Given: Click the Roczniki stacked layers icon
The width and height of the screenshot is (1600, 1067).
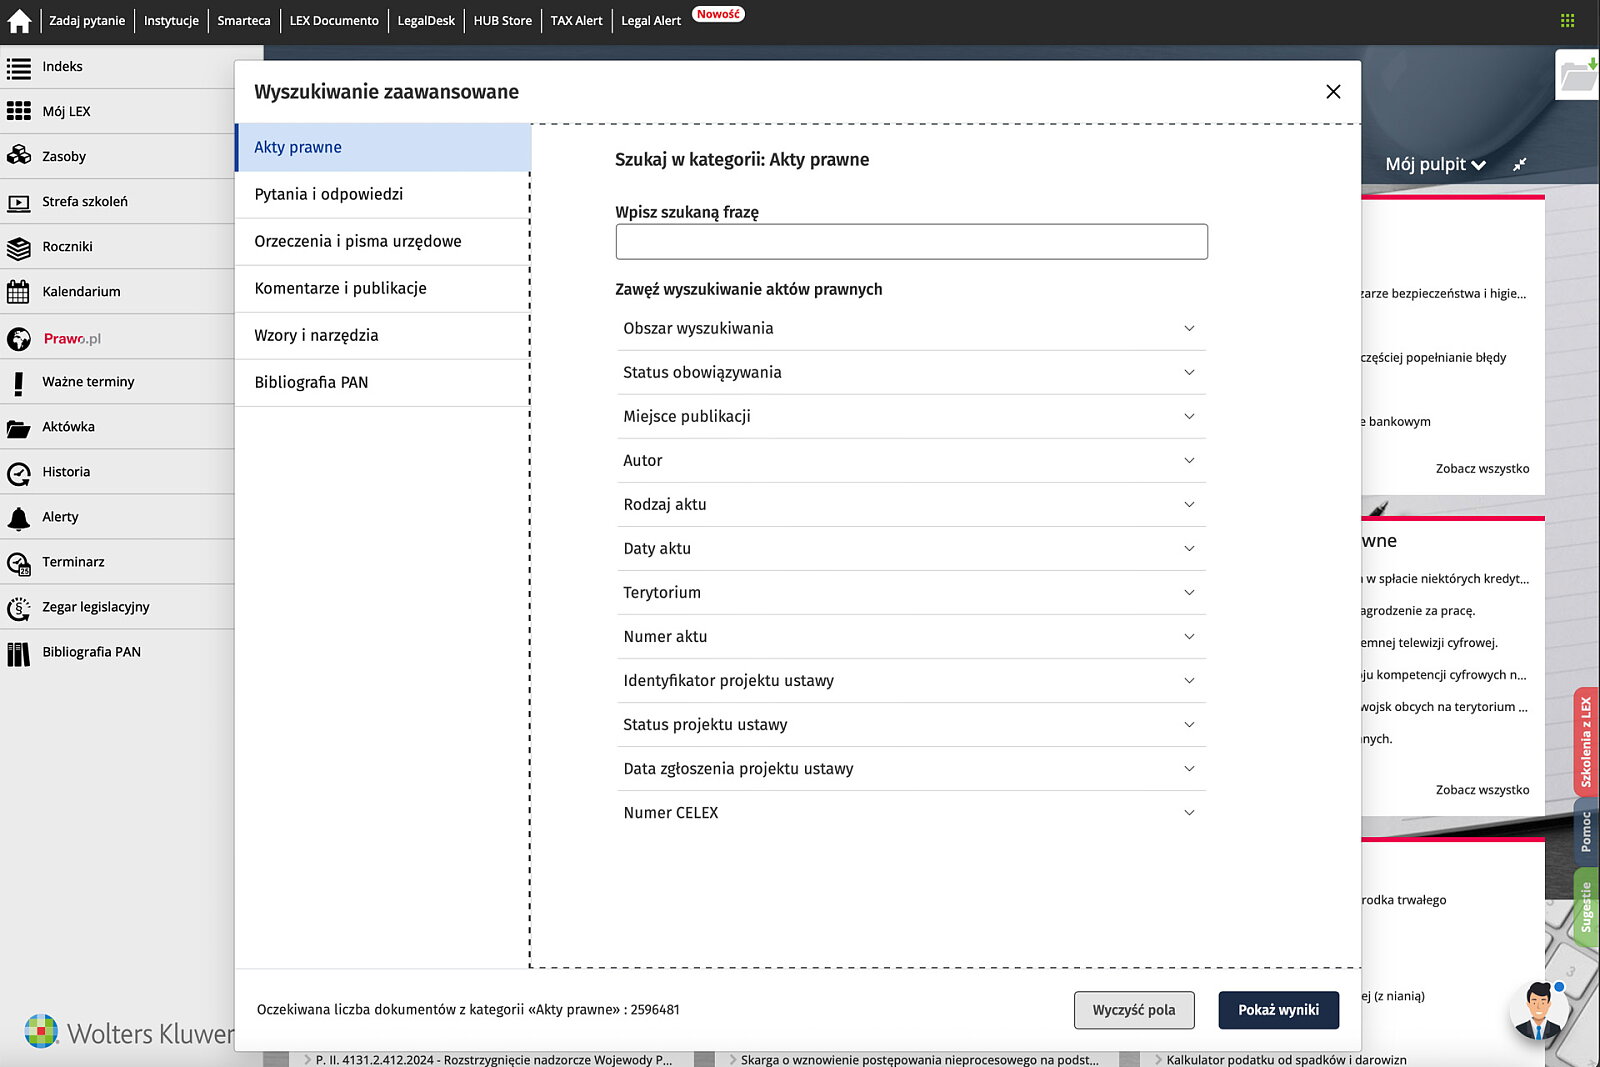Looking at the screenshot, I should coord(18,247).
